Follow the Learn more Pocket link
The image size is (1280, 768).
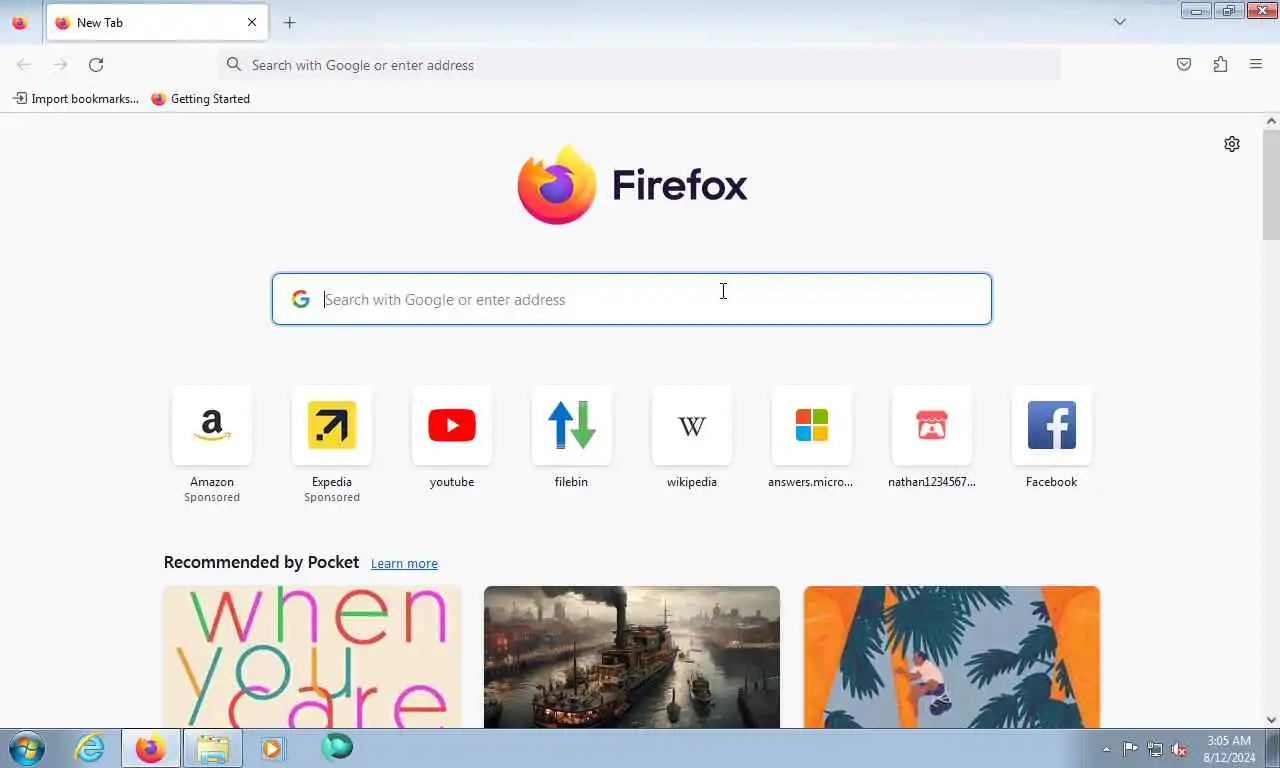pyautogui.click(x=404, y=564)
